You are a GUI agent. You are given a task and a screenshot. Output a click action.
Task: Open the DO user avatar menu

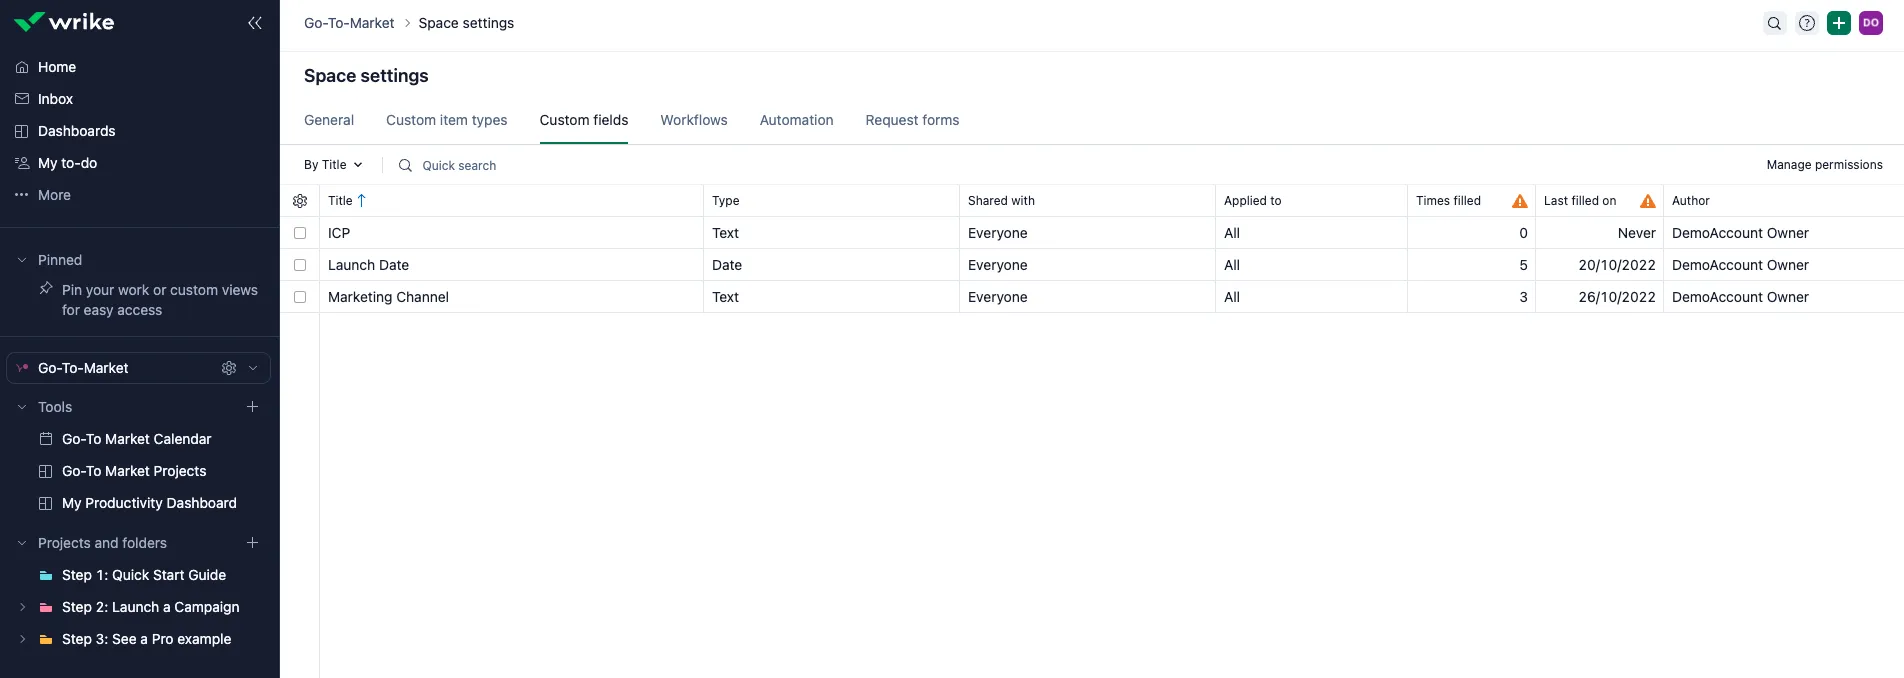(1870, 23)
